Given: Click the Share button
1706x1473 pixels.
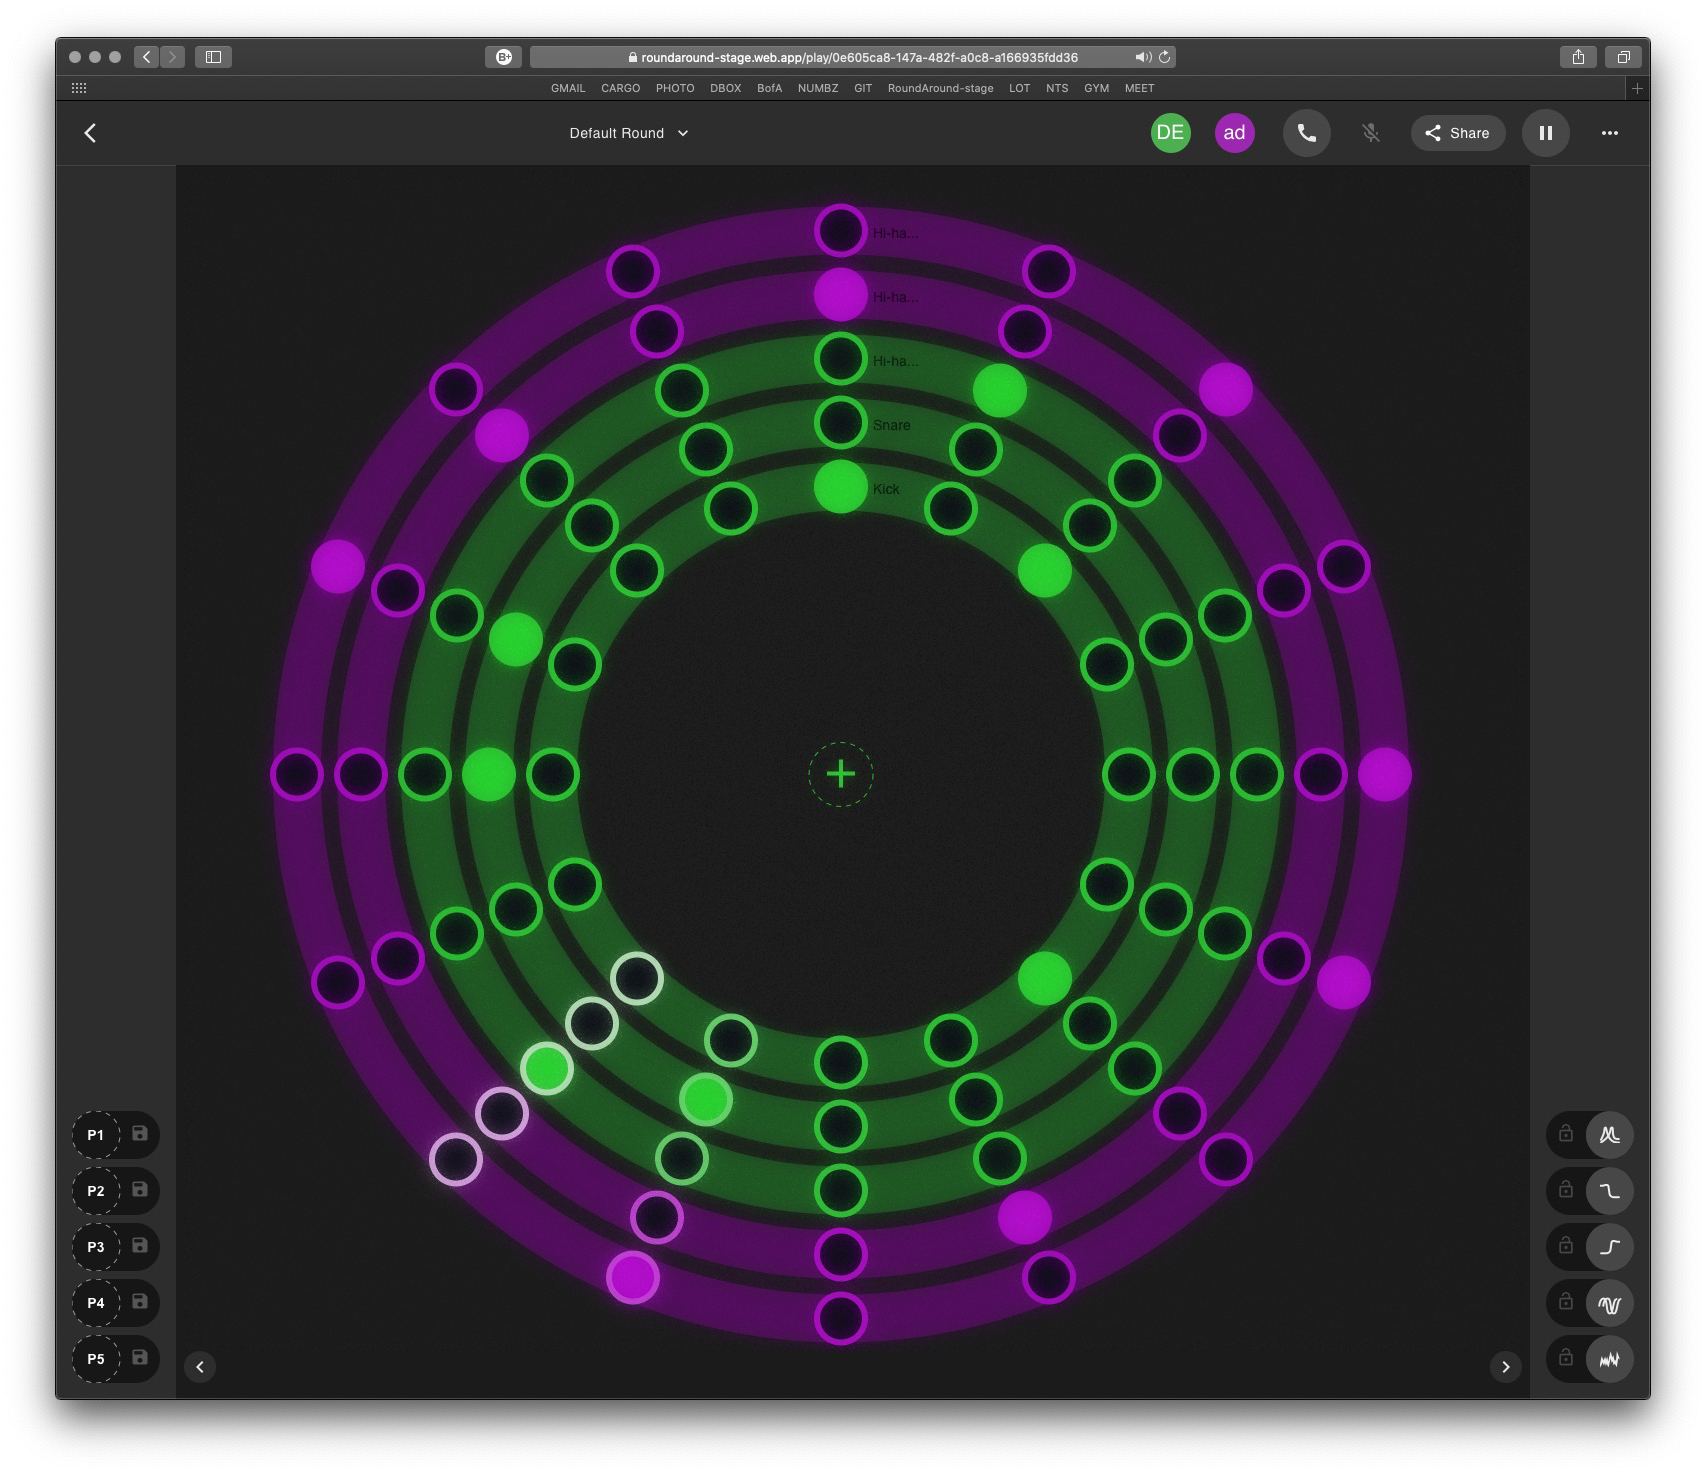Looking at the screenshot, I should click(1457, 133).
